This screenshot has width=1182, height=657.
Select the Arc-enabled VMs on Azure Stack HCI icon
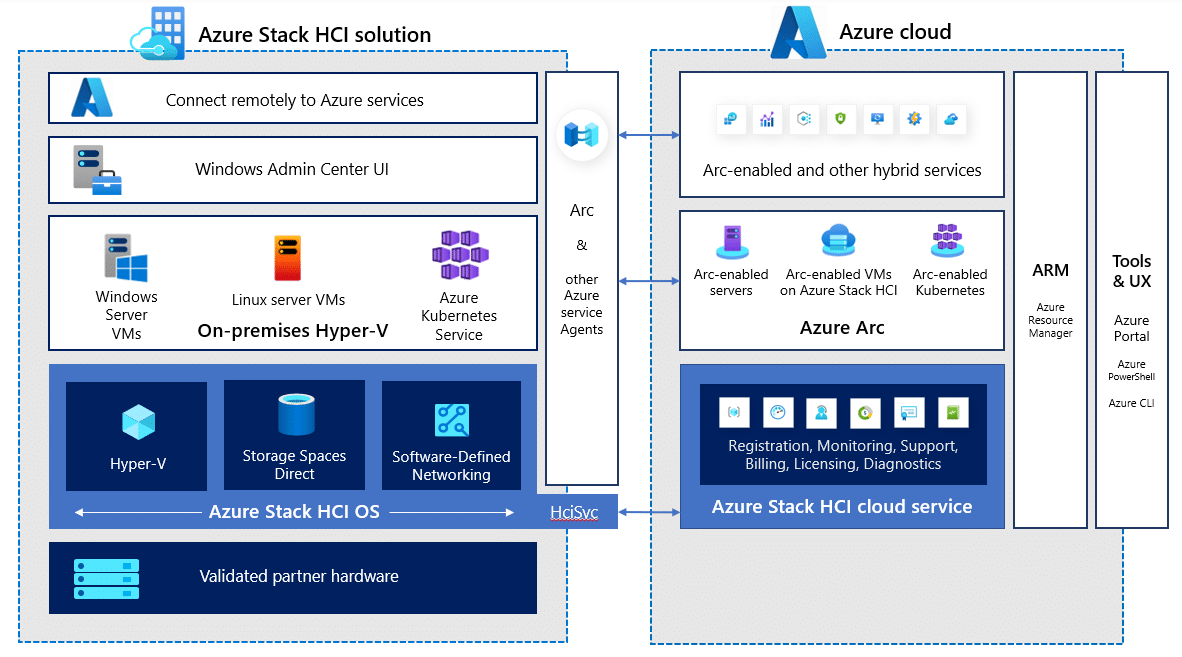pos(839,238)
